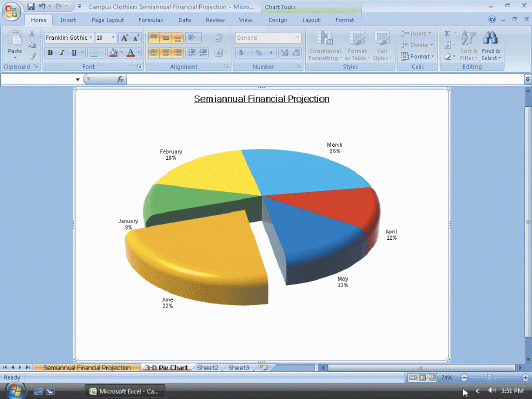Image resolution: width=532 pixels, height=399 pixels.
Task: Open the Formulas tab
Action: (x=151, y=20)
